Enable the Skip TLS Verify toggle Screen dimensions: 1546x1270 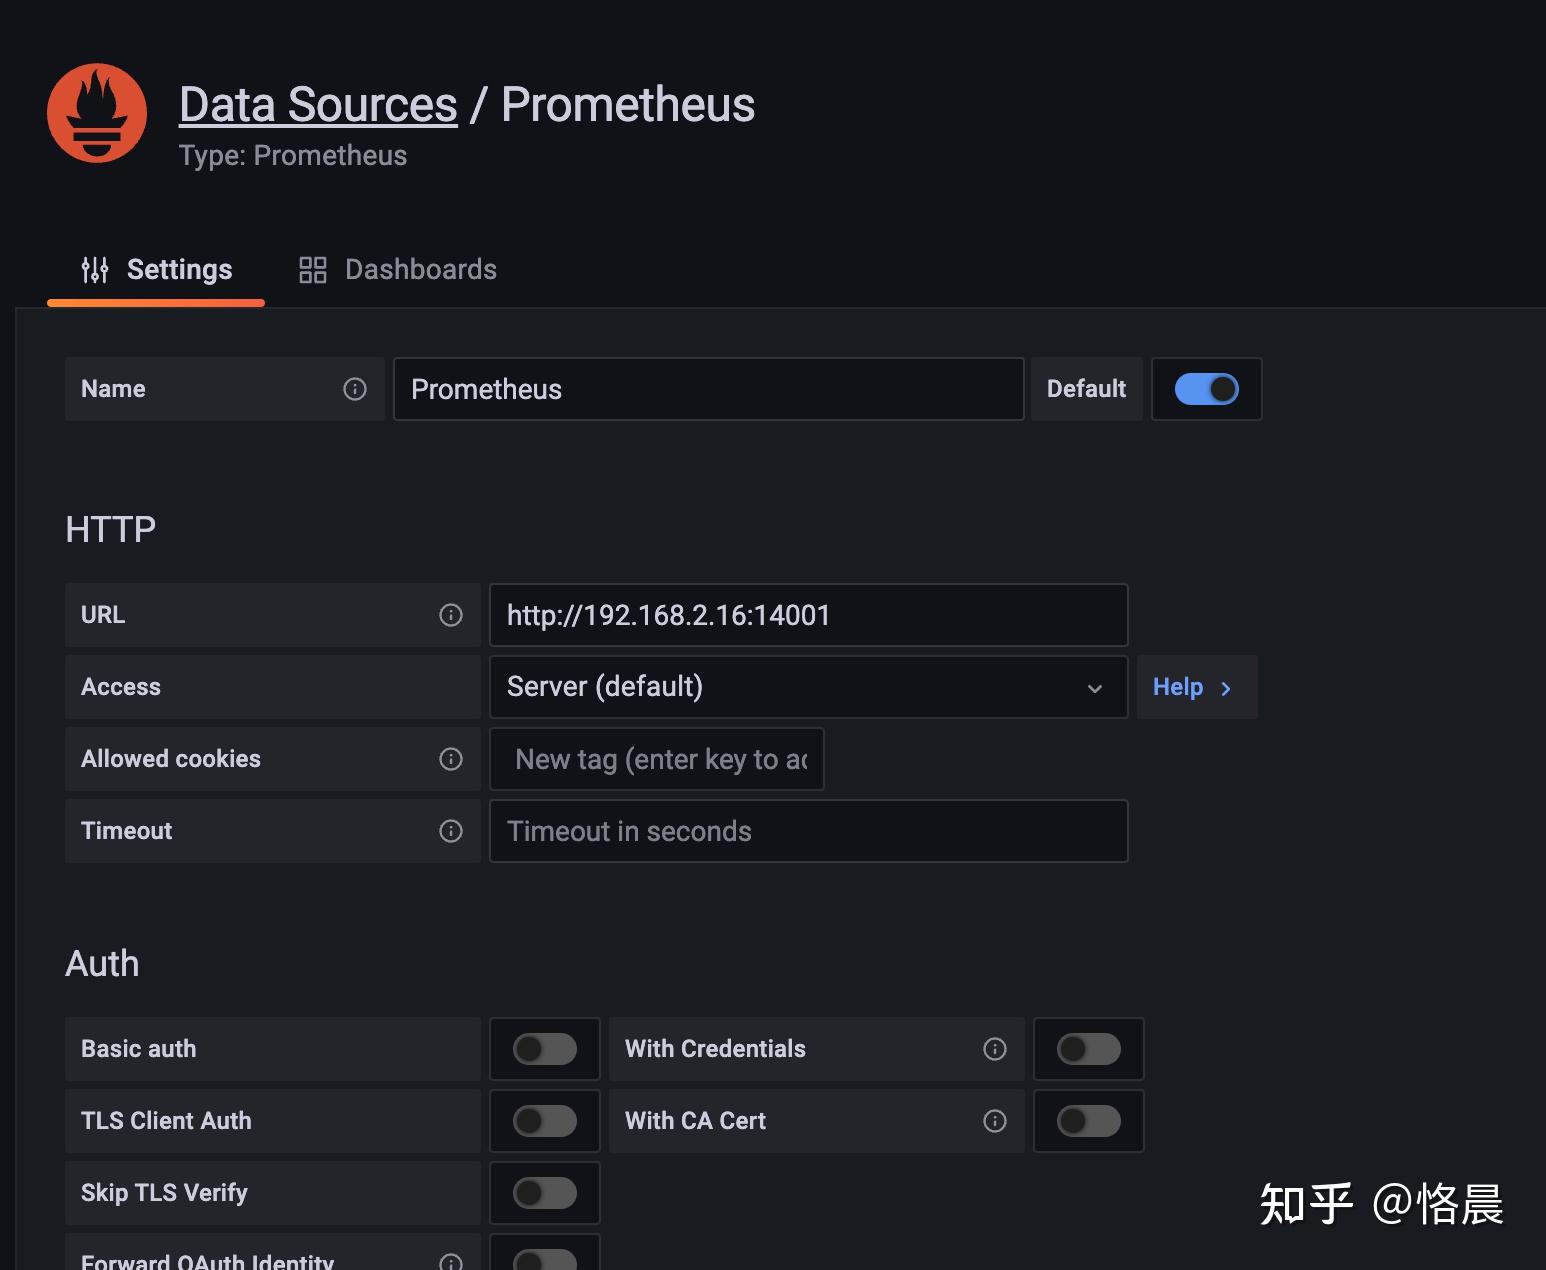point(544,1193)
